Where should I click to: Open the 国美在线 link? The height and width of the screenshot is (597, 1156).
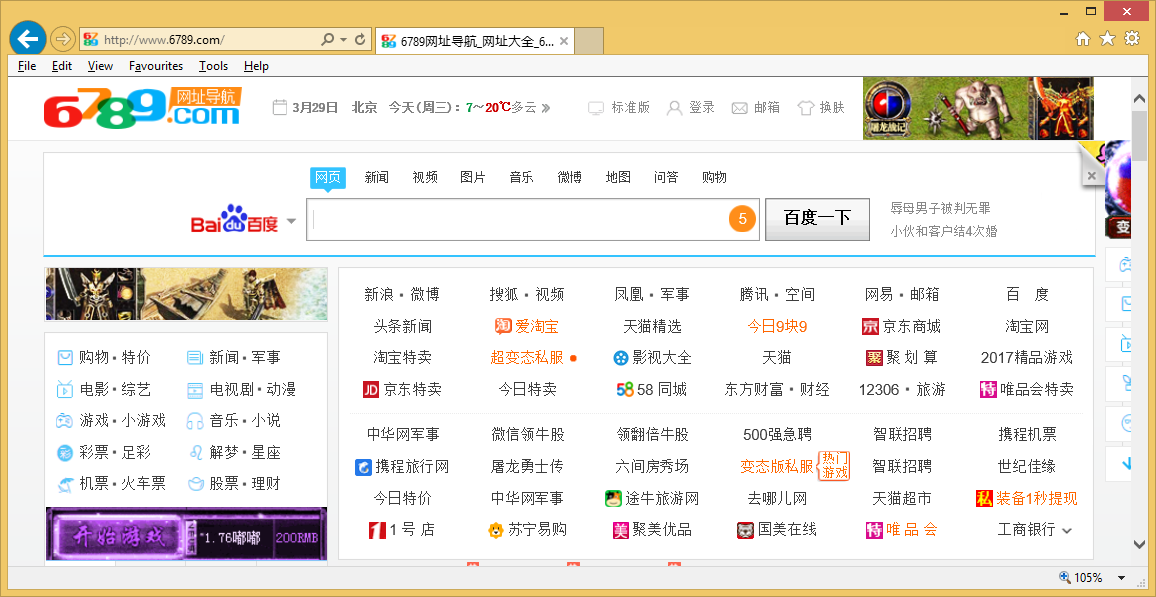coord(777,530)
